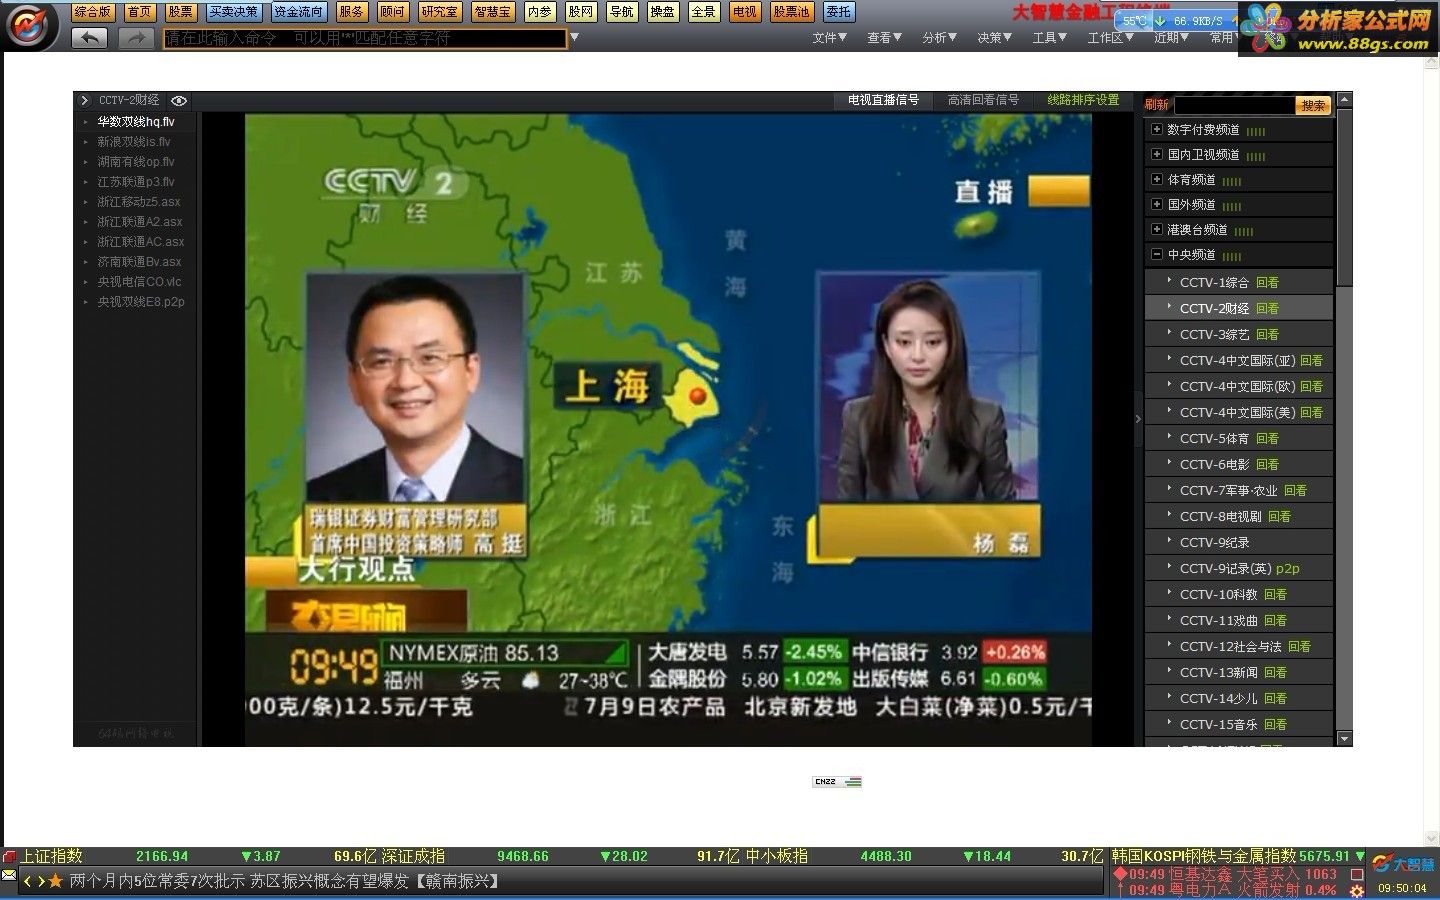Switch to 电视直播信号 tab
This screenshot has height=900, width=1440.
[883, 100]
